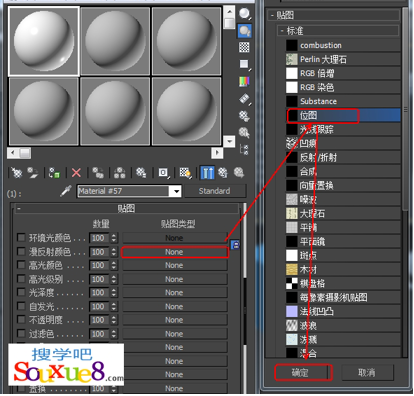Click the Go to Parent icon
The height and width of the screenshot is (396, 414).
pos(223,173)
